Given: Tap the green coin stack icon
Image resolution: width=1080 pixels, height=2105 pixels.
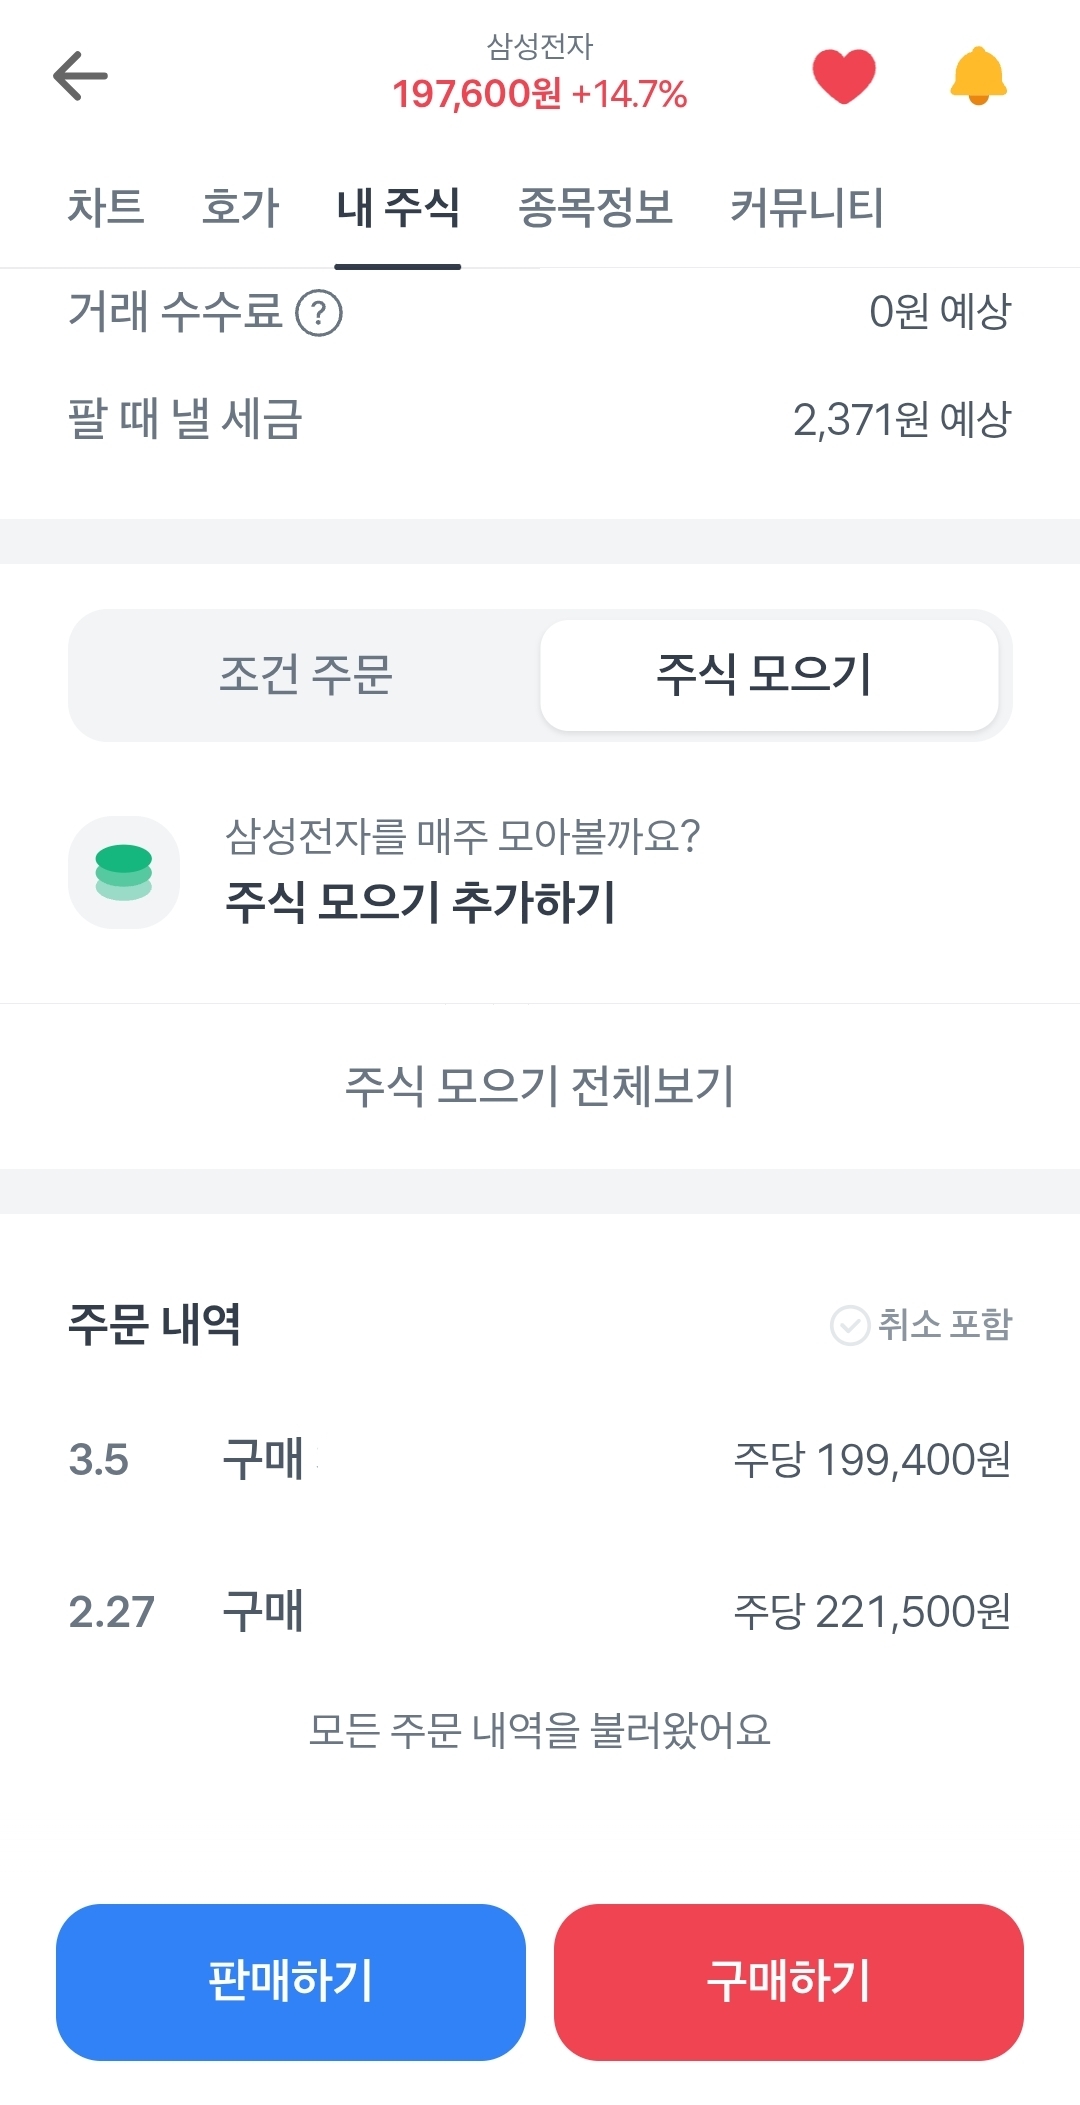Looking at the screenshot, I should pyautogui.click(x=124, y=872).
